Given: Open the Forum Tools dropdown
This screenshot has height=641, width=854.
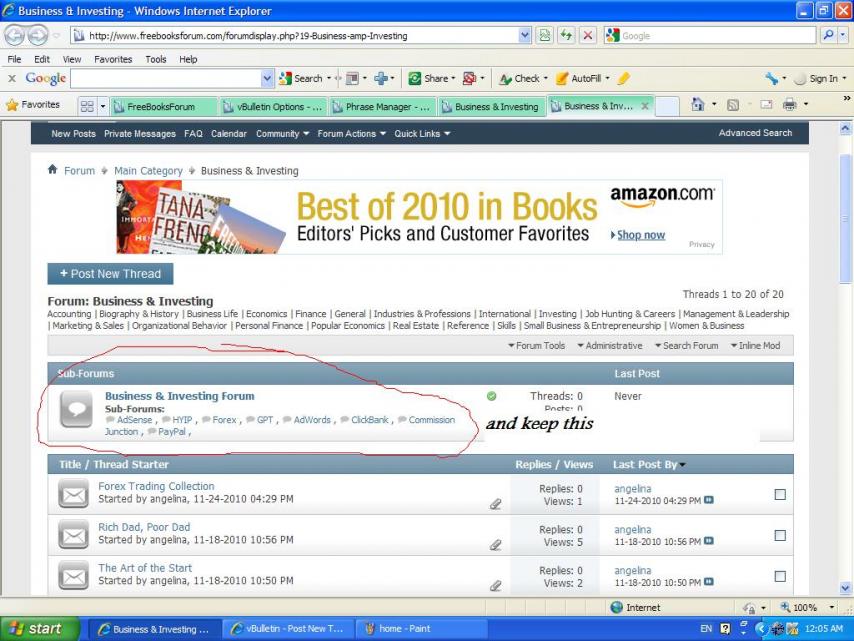Looking at the screenshot, I should click(x=536, y=345).
